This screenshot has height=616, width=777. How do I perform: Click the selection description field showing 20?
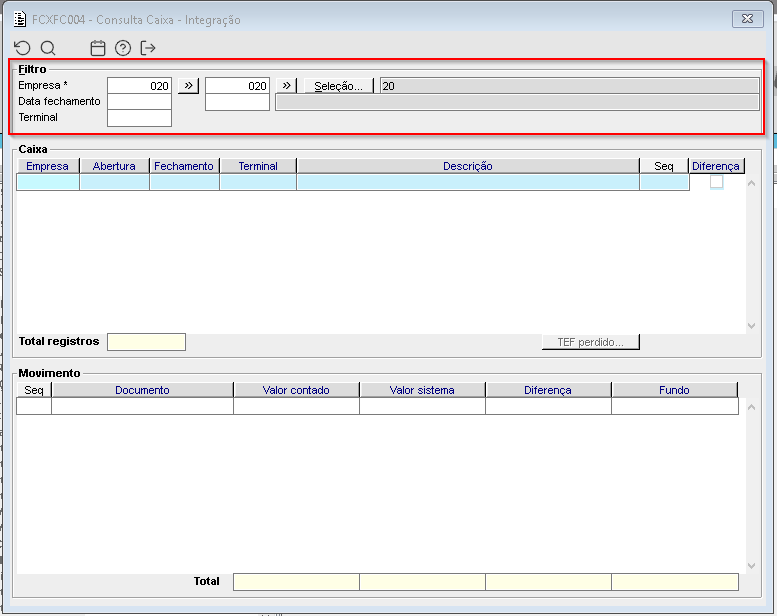pos(569,86)
